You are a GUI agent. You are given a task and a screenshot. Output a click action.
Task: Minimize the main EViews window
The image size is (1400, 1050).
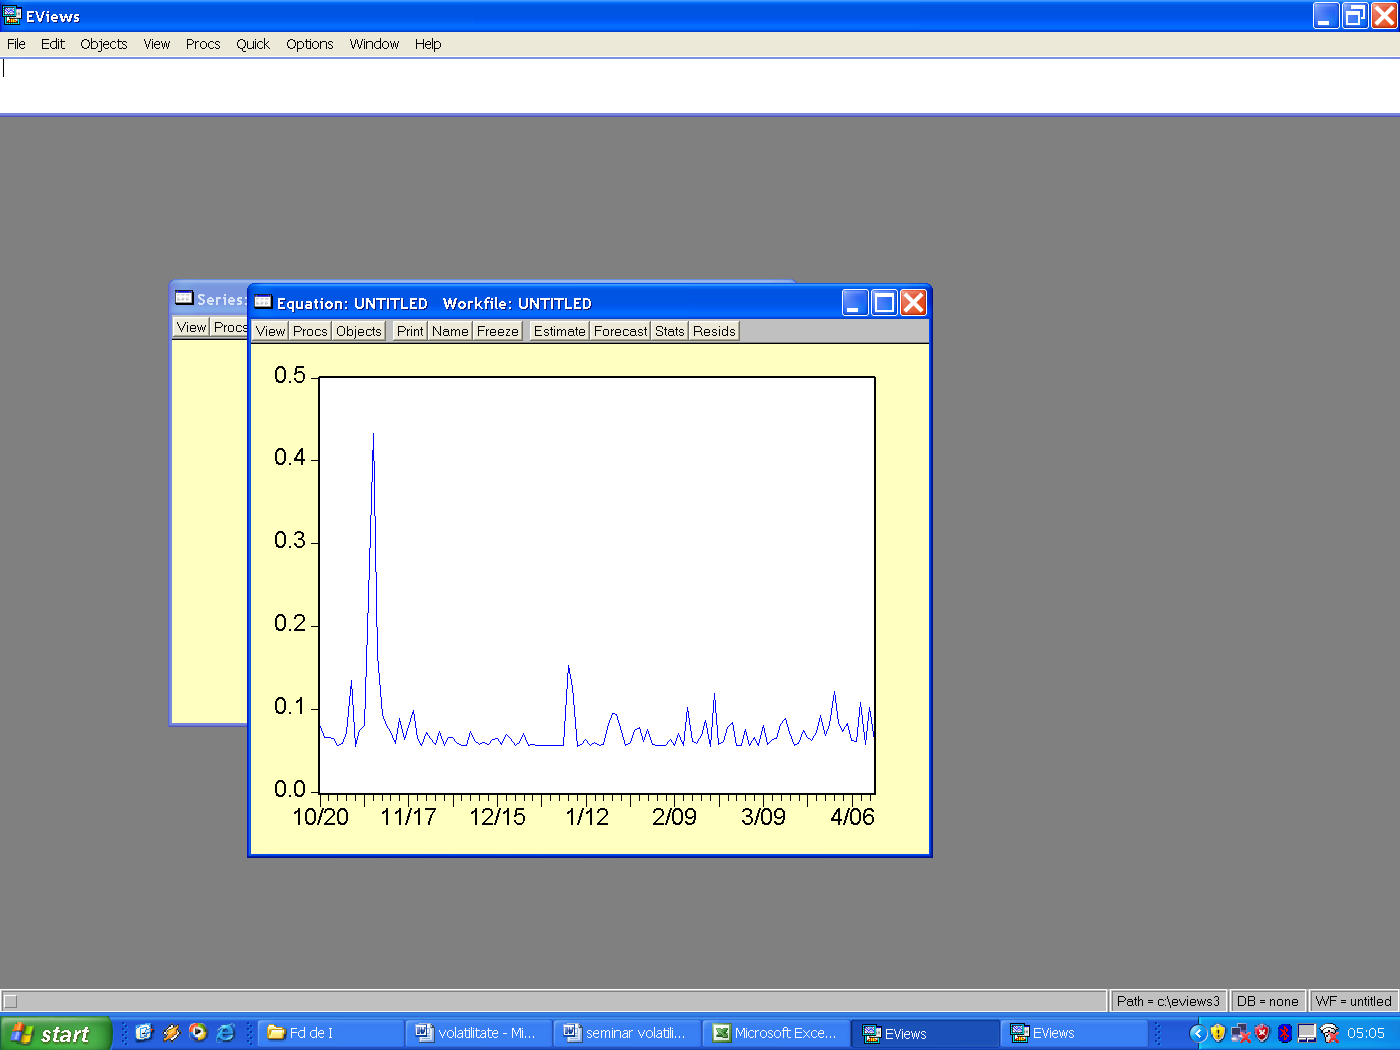pyautogui.click(x=1326, y=16)
